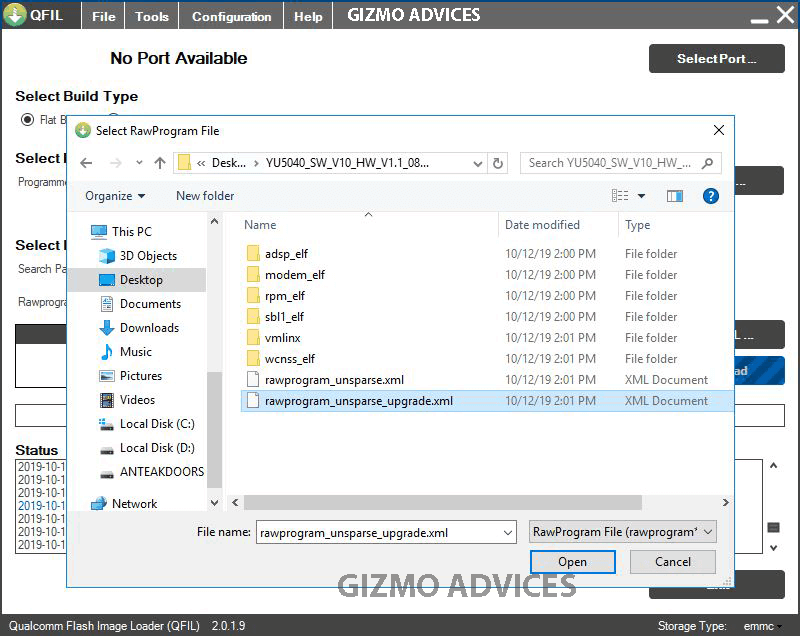Click the horizontal scrollbar in file list
The height and width of the screenshot is (636, 800).
[442, 502]
